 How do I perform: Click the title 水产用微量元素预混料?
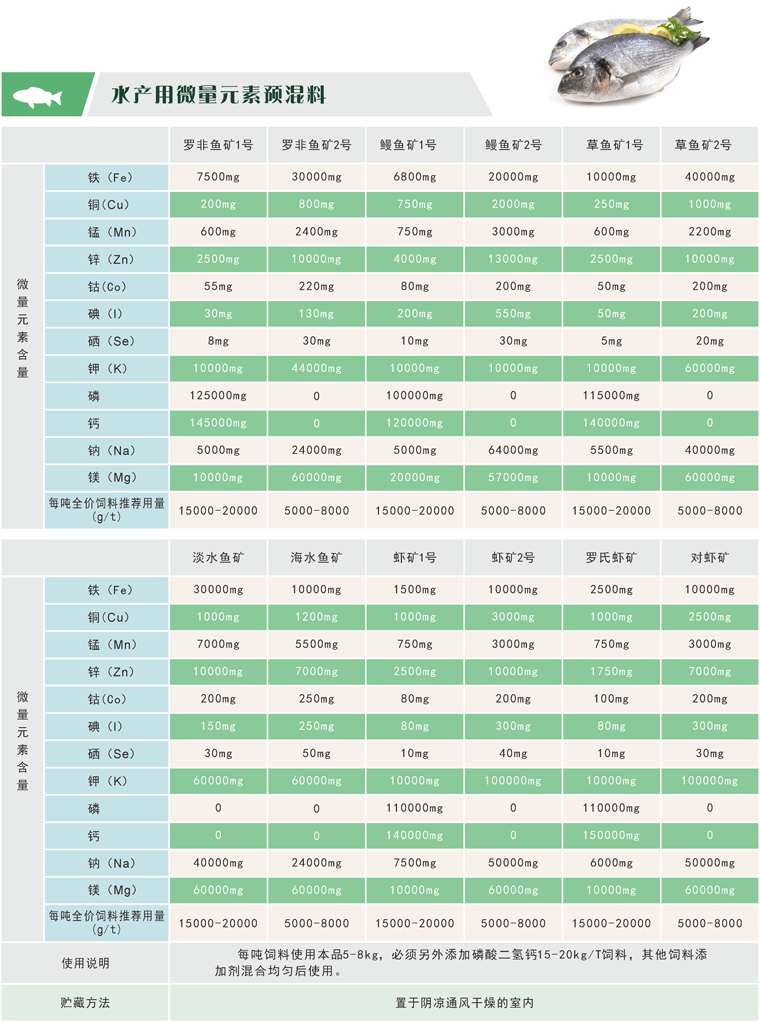tap(218, 96)
